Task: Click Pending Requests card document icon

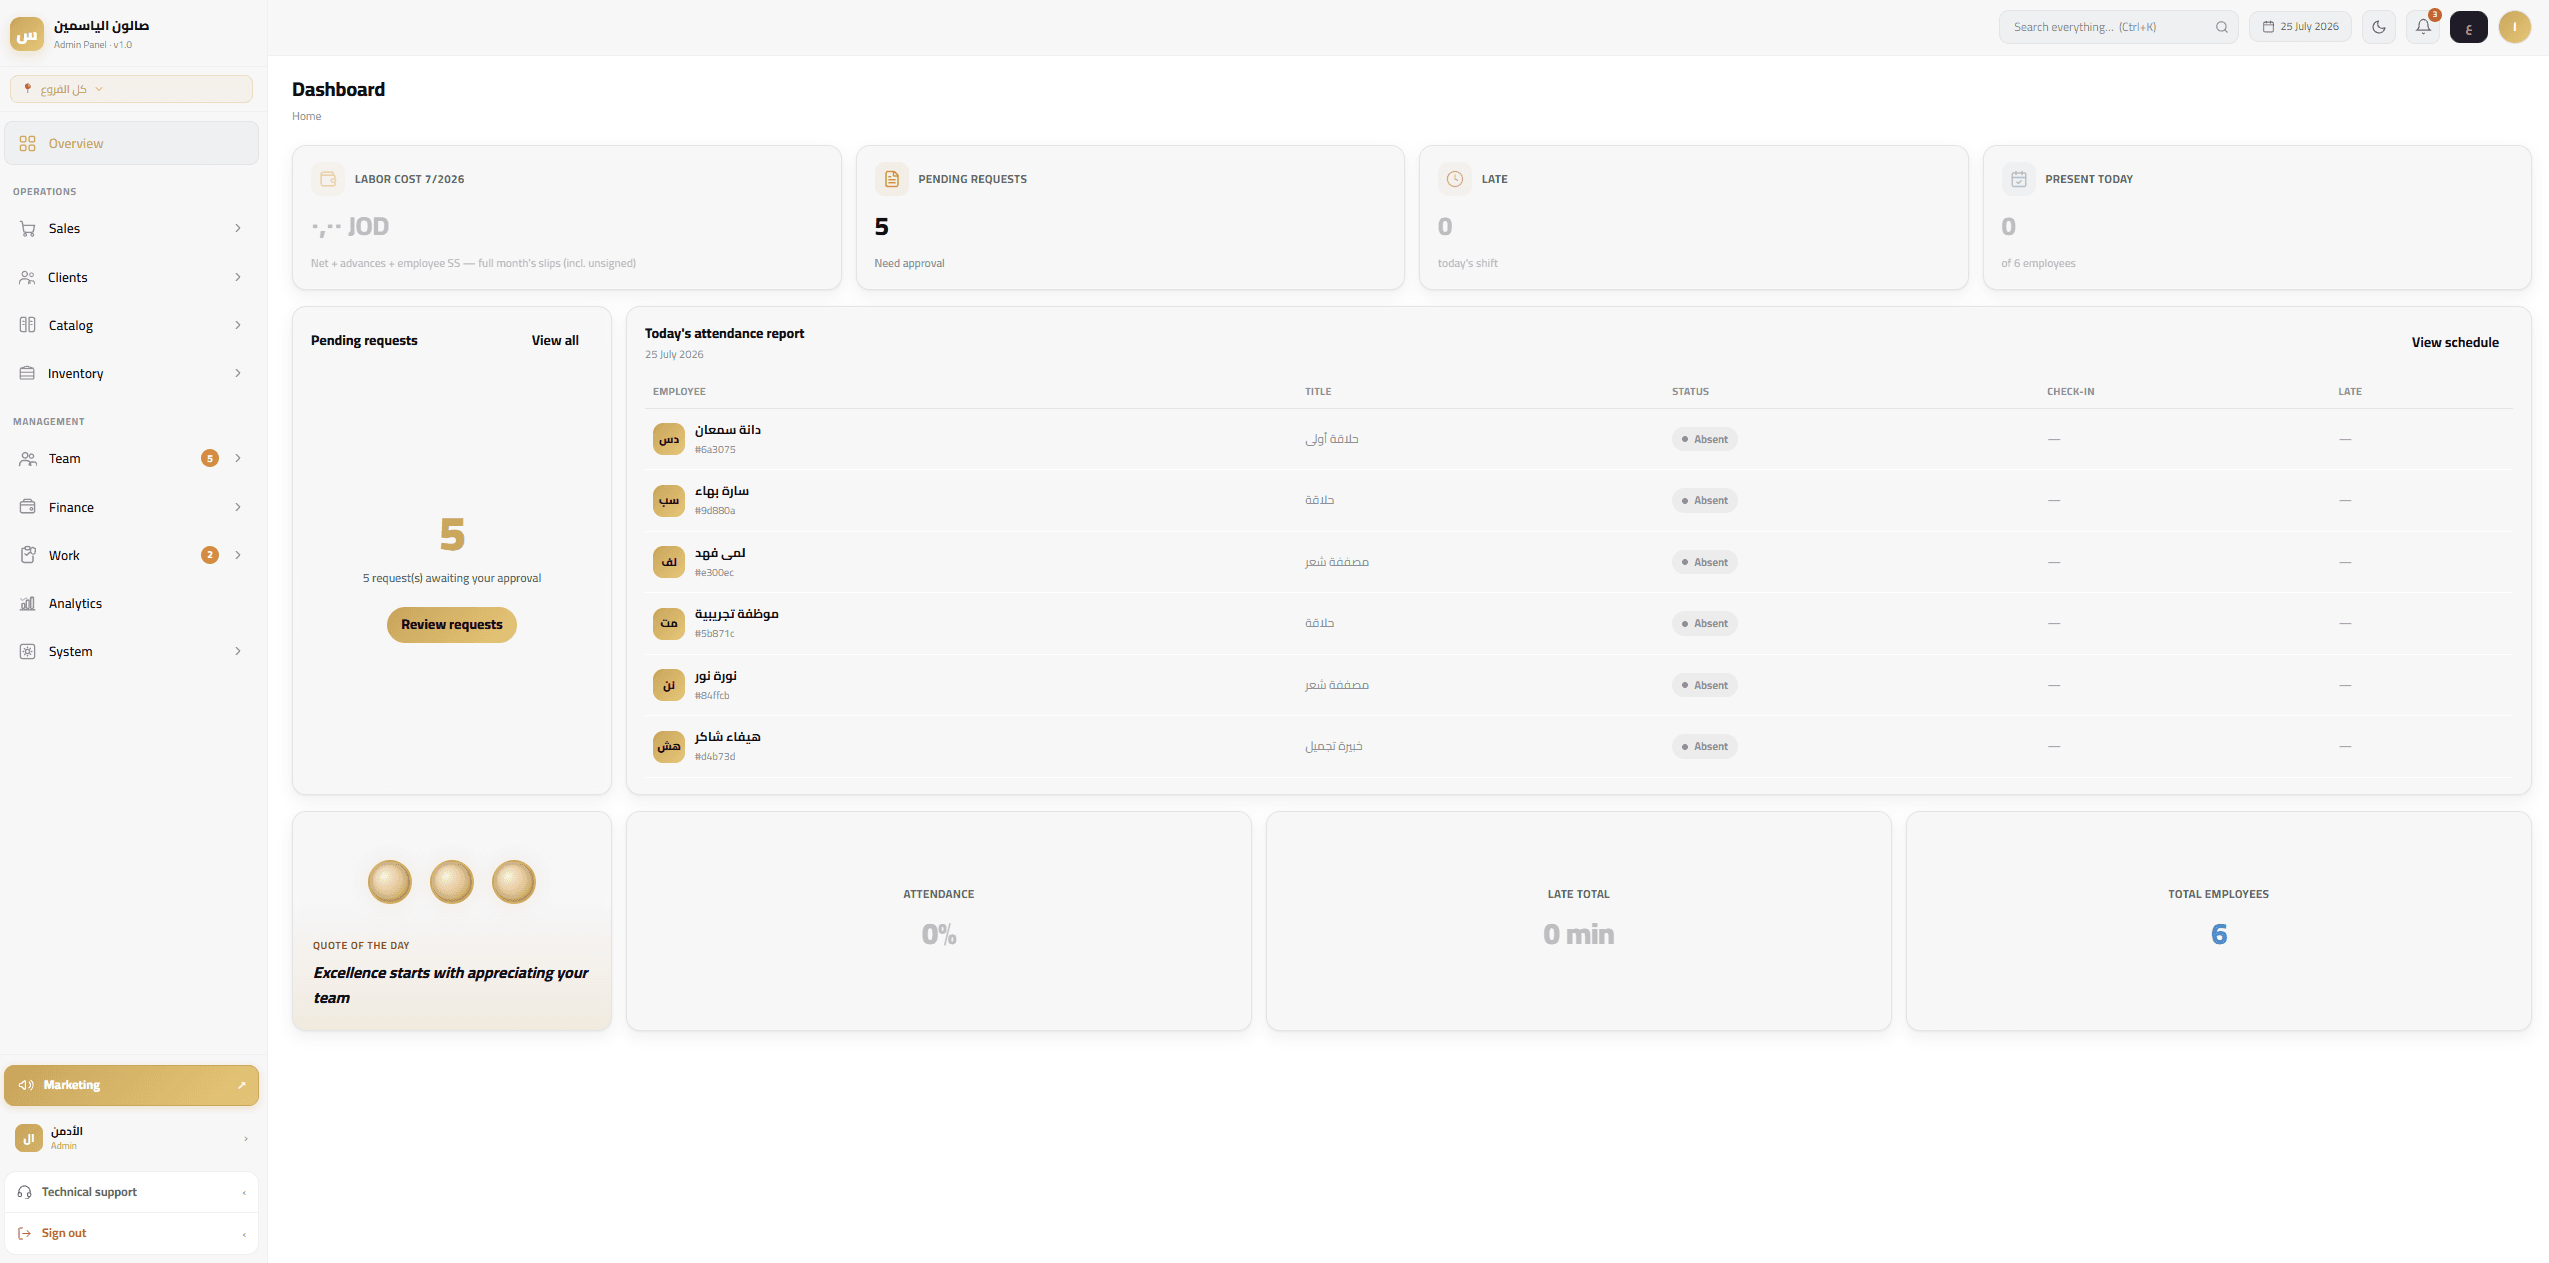Action: pos(891,179)
